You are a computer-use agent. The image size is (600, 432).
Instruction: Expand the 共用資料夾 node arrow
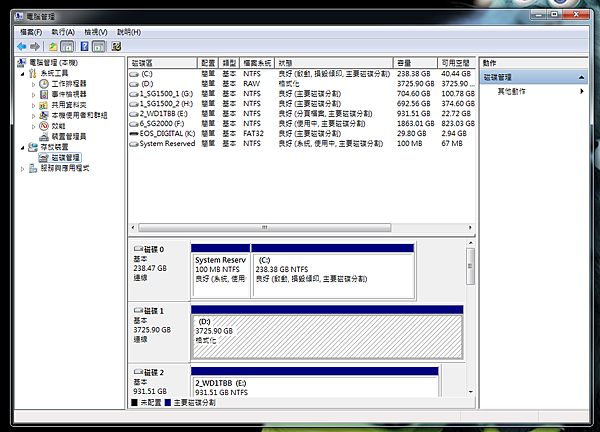[x=33, y=105]
